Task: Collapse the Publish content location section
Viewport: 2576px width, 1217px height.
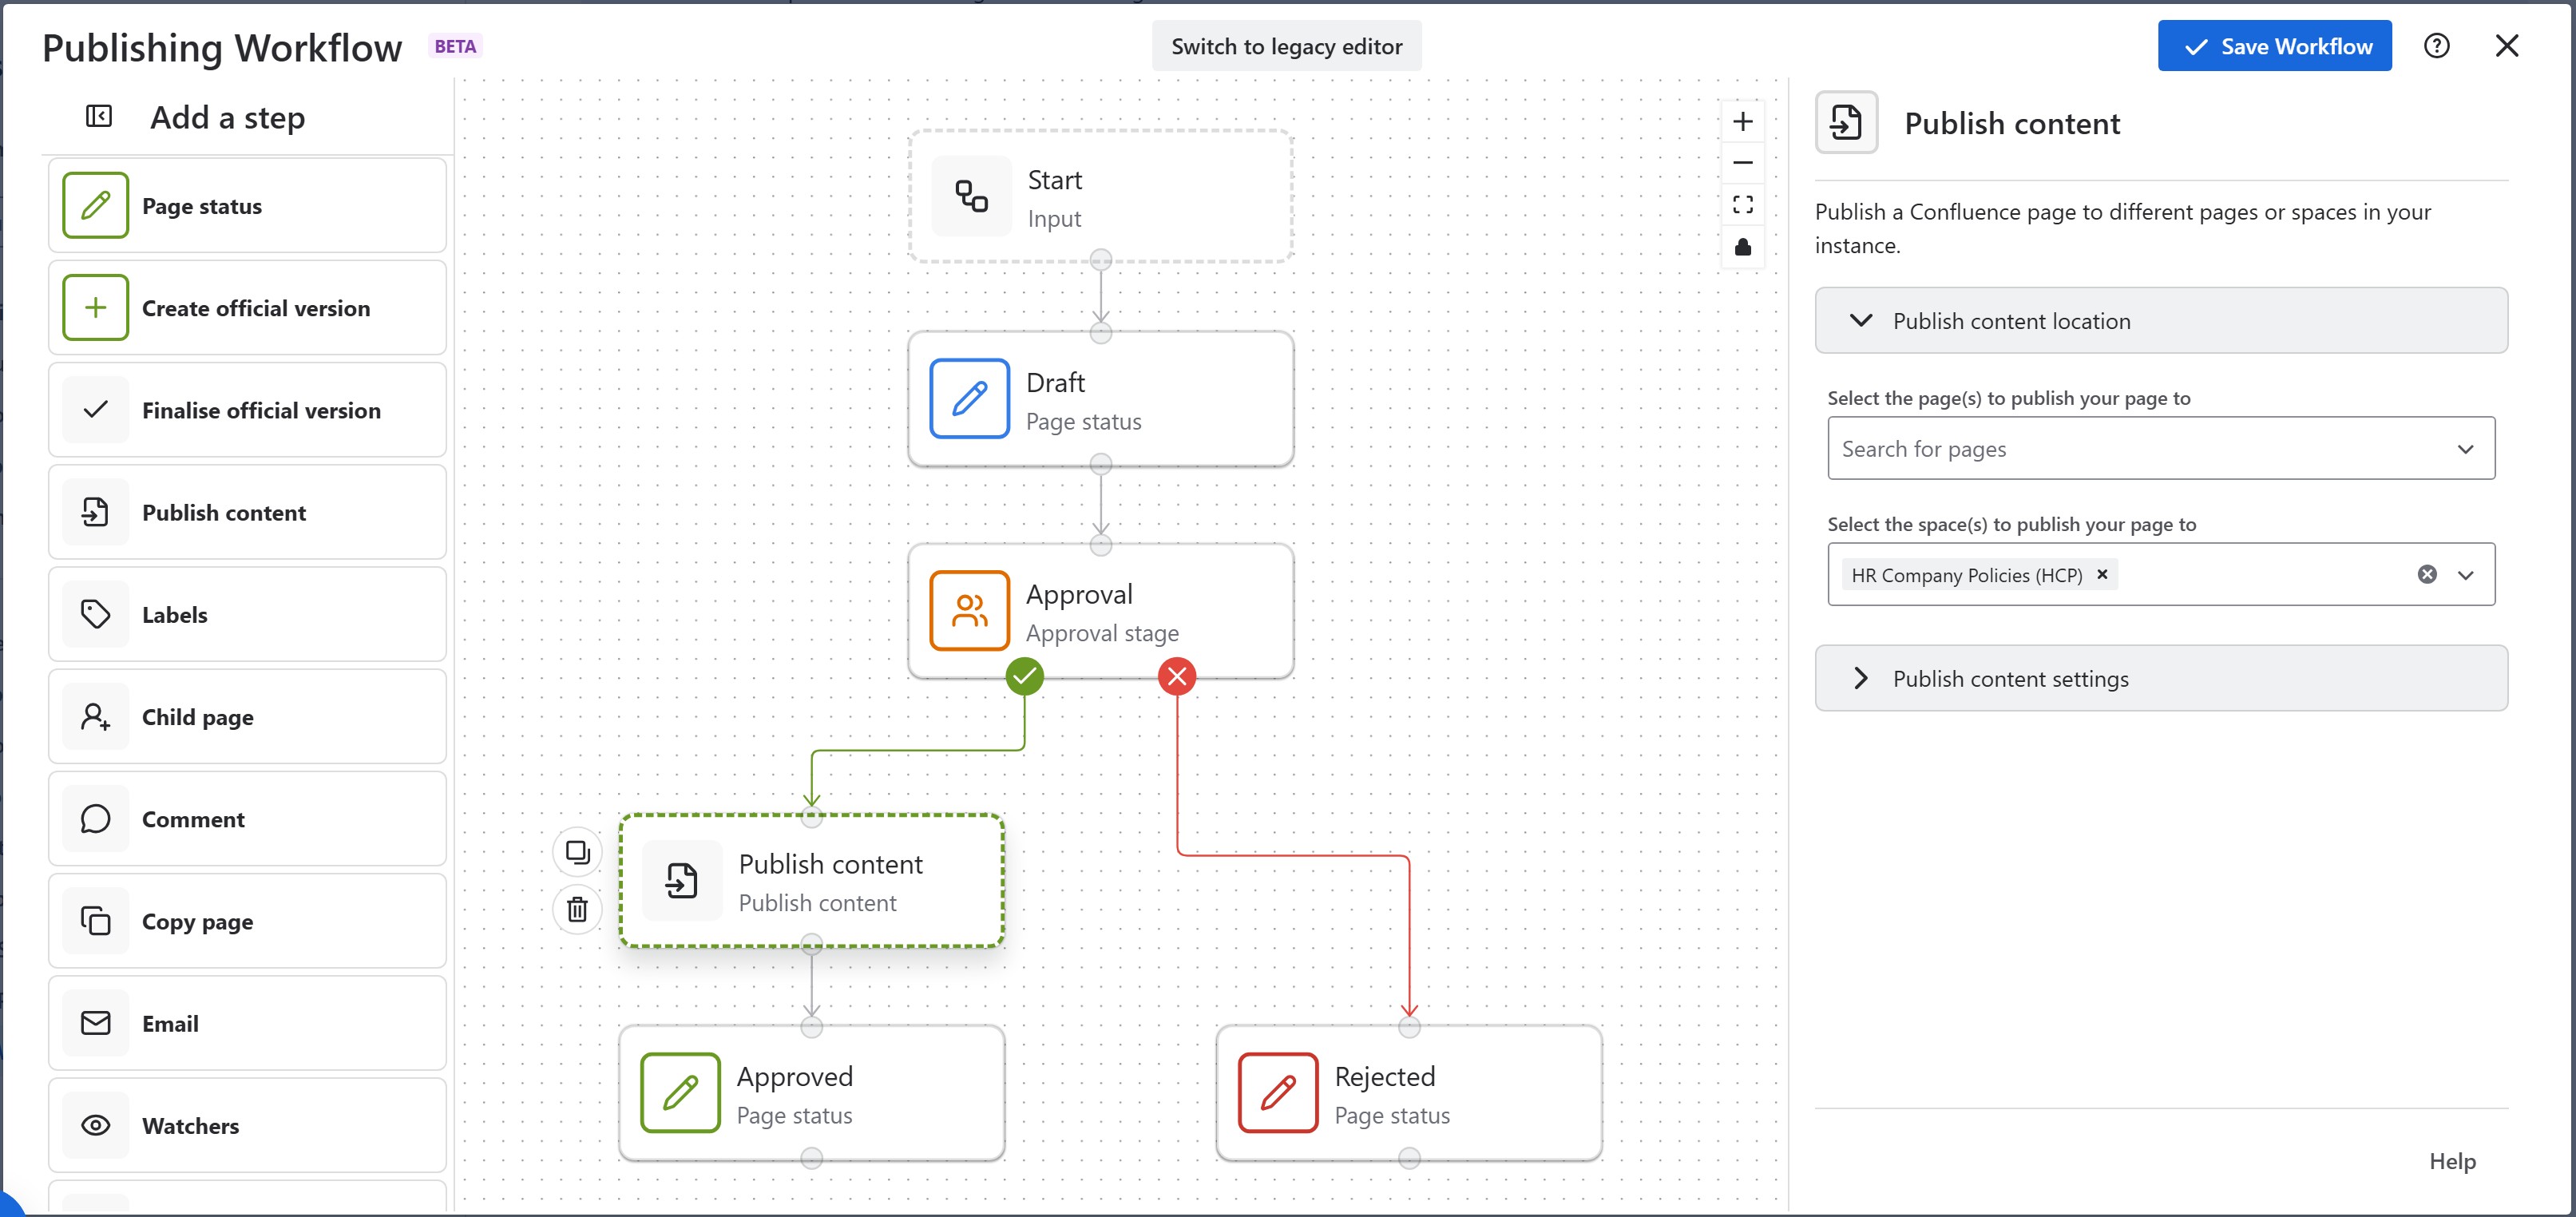Action: (x=1860, y=321)
